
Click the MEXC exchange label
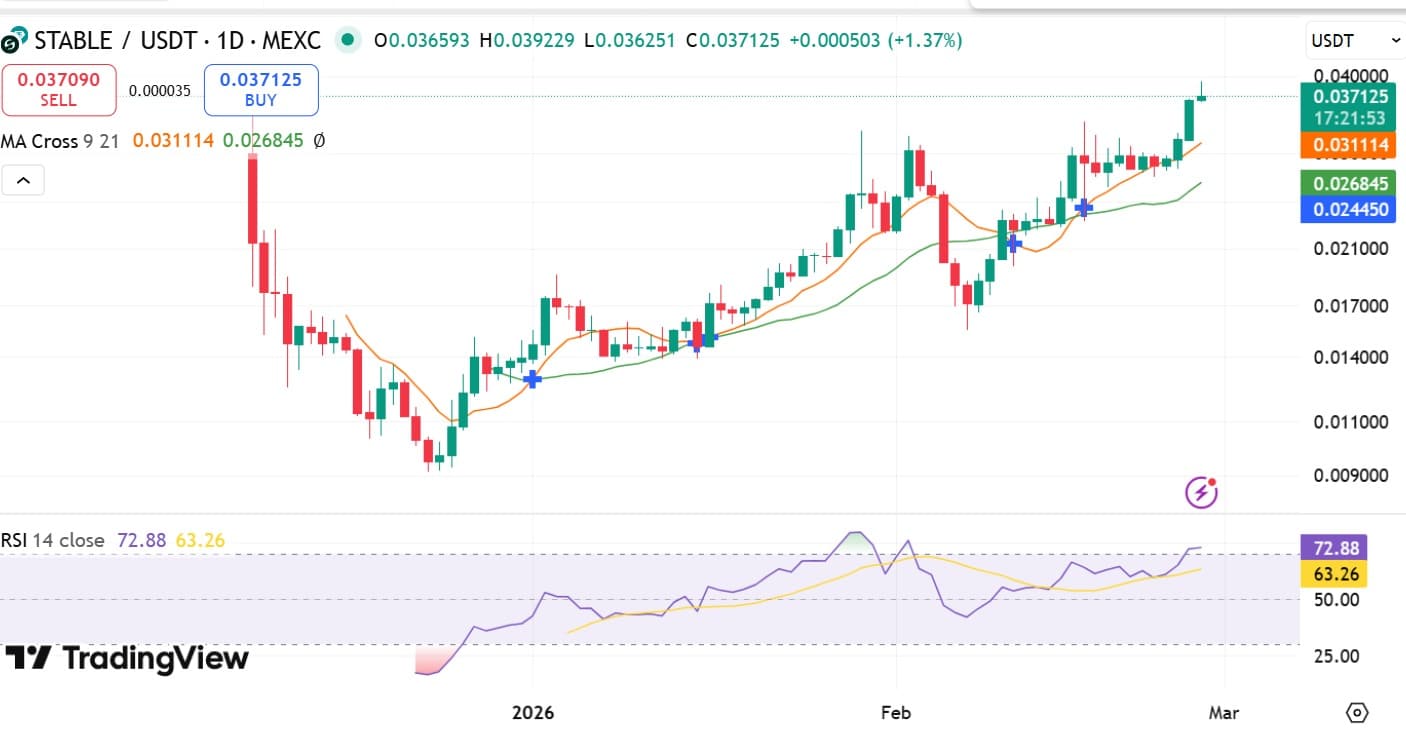pyautogui.click(x=293, y=41)
